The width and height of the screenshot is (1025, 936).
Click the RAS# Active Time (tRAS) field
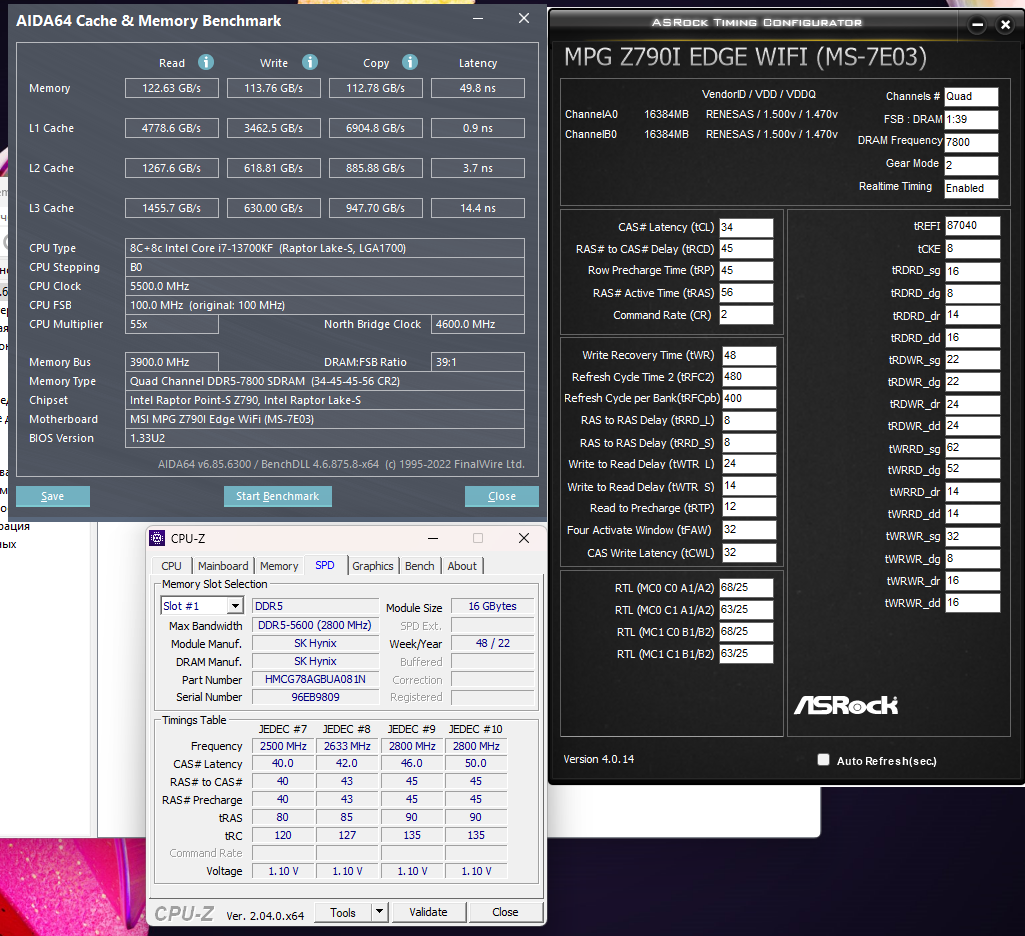pos(746,292)
